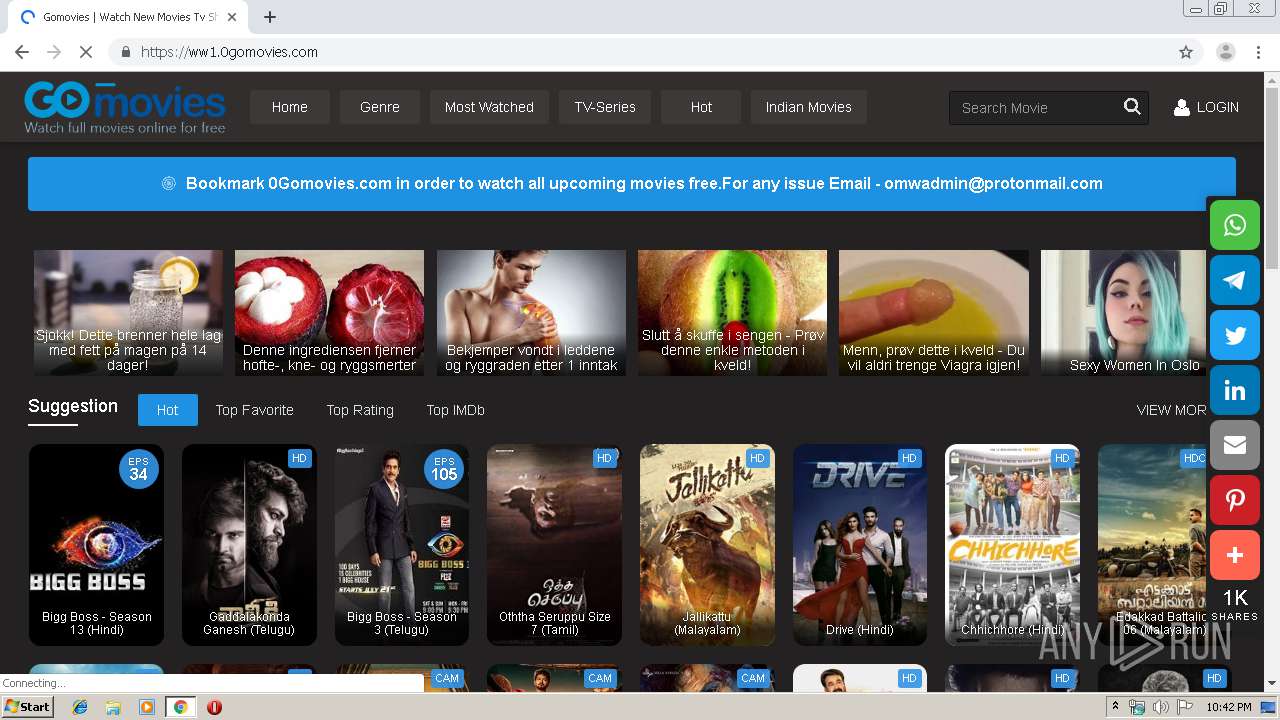Click ad about belly fat drink
Screen dimensions: 1280x720
pos(128,313)
